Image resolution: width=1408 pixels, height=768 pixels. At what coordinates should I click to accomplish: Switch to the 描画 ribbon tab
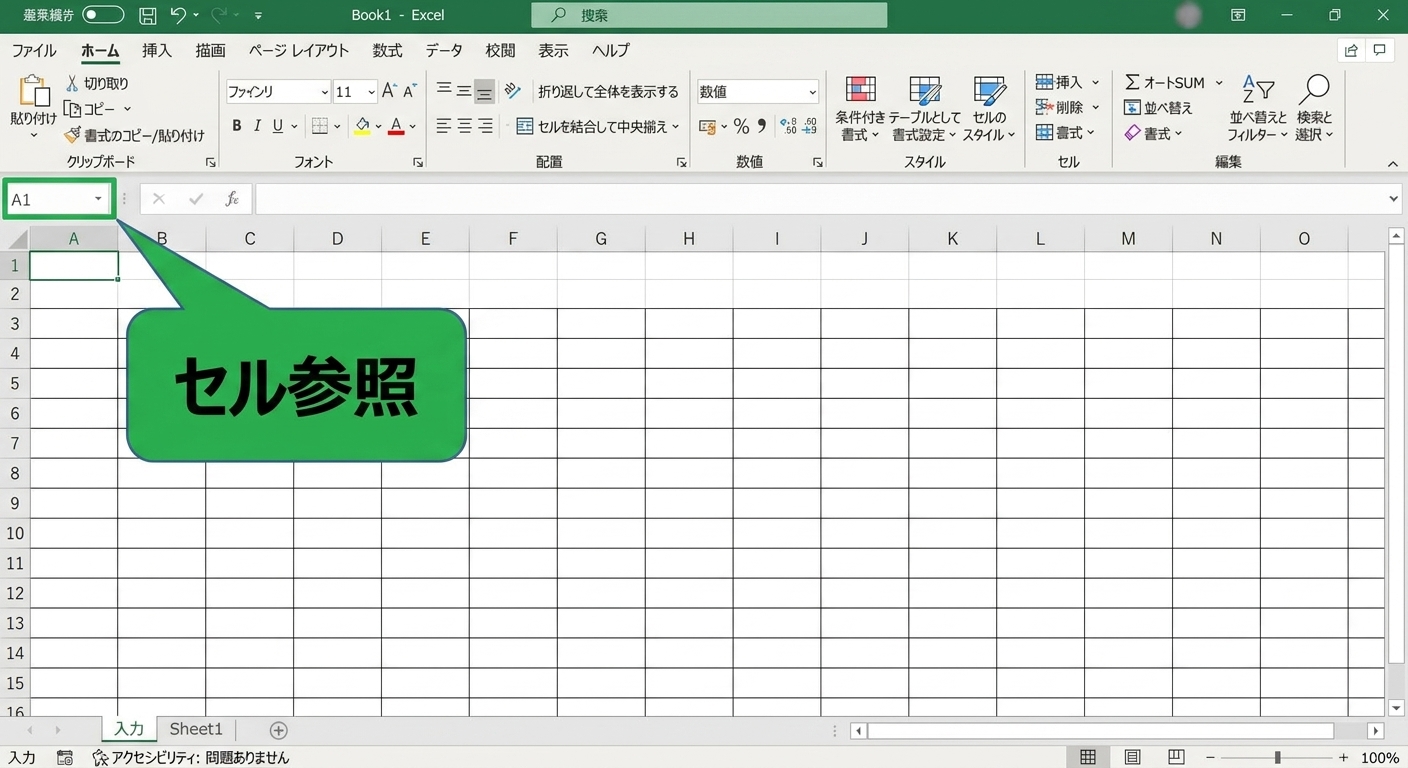(211, 51)
